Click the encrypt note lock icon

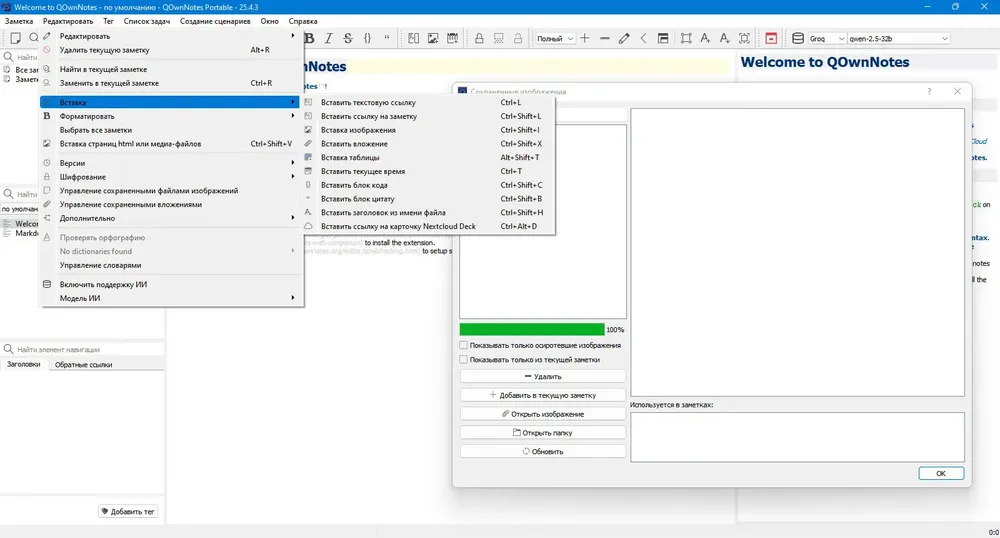click(479, 38)
